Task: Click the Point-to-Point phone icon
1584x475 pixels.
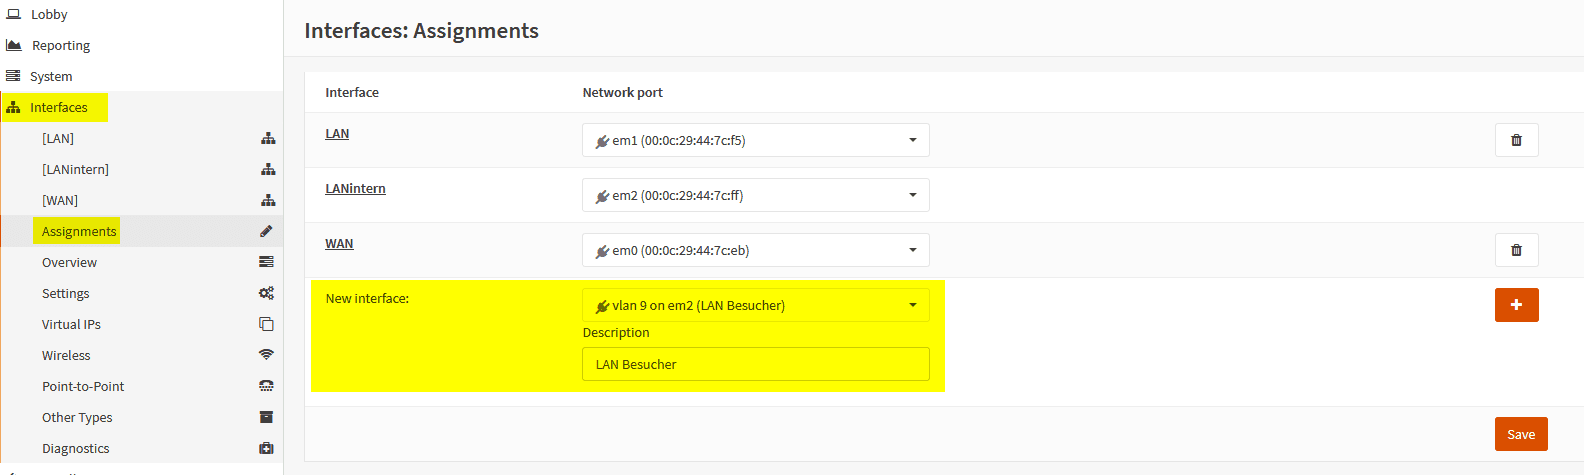Action: [x=266, y=386]
